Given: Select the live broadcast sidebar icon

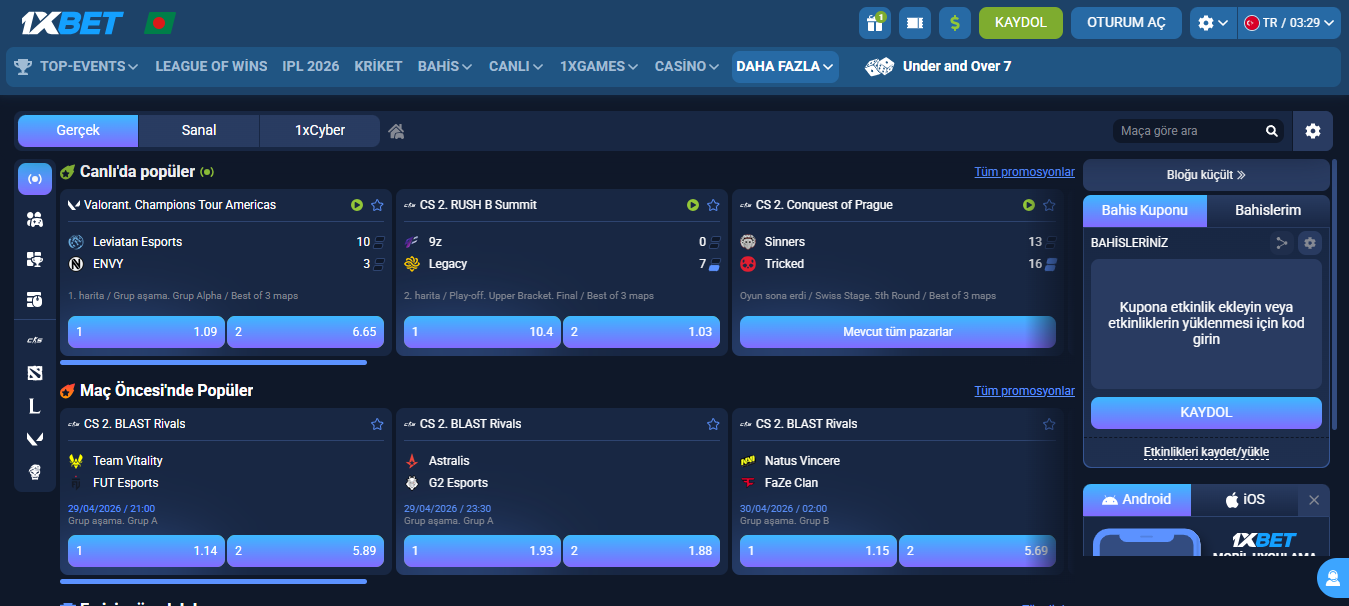Looking at the screenshot, I should click(35, 179).
